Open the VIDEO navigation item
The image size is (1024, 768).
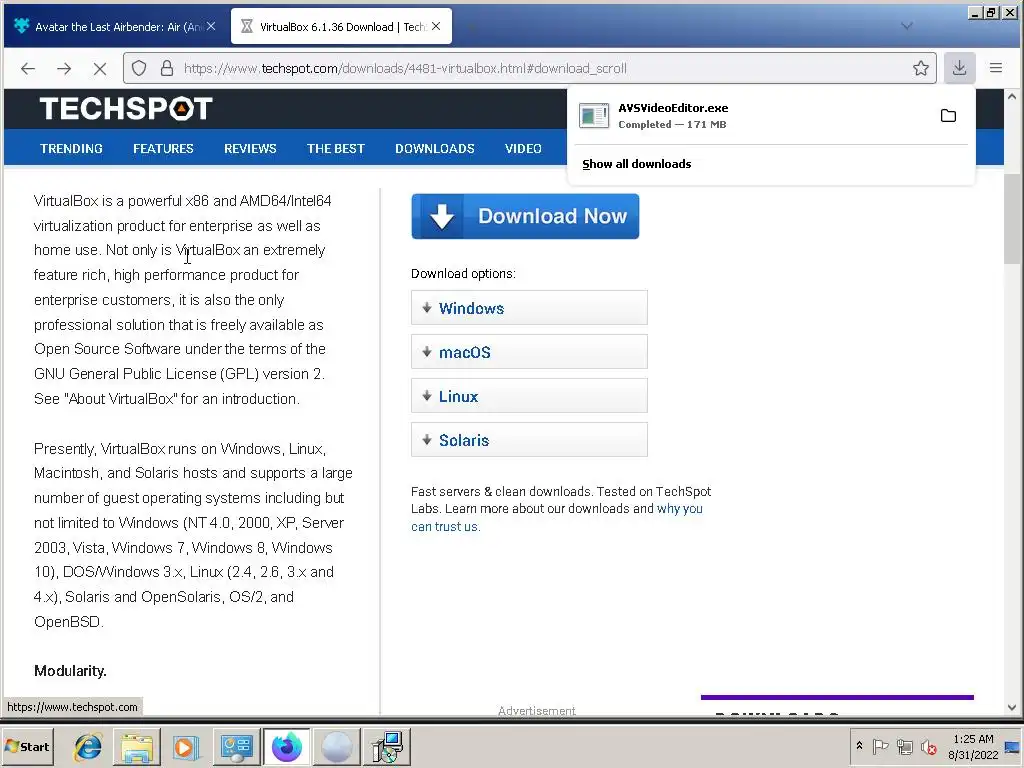point(523,148)
